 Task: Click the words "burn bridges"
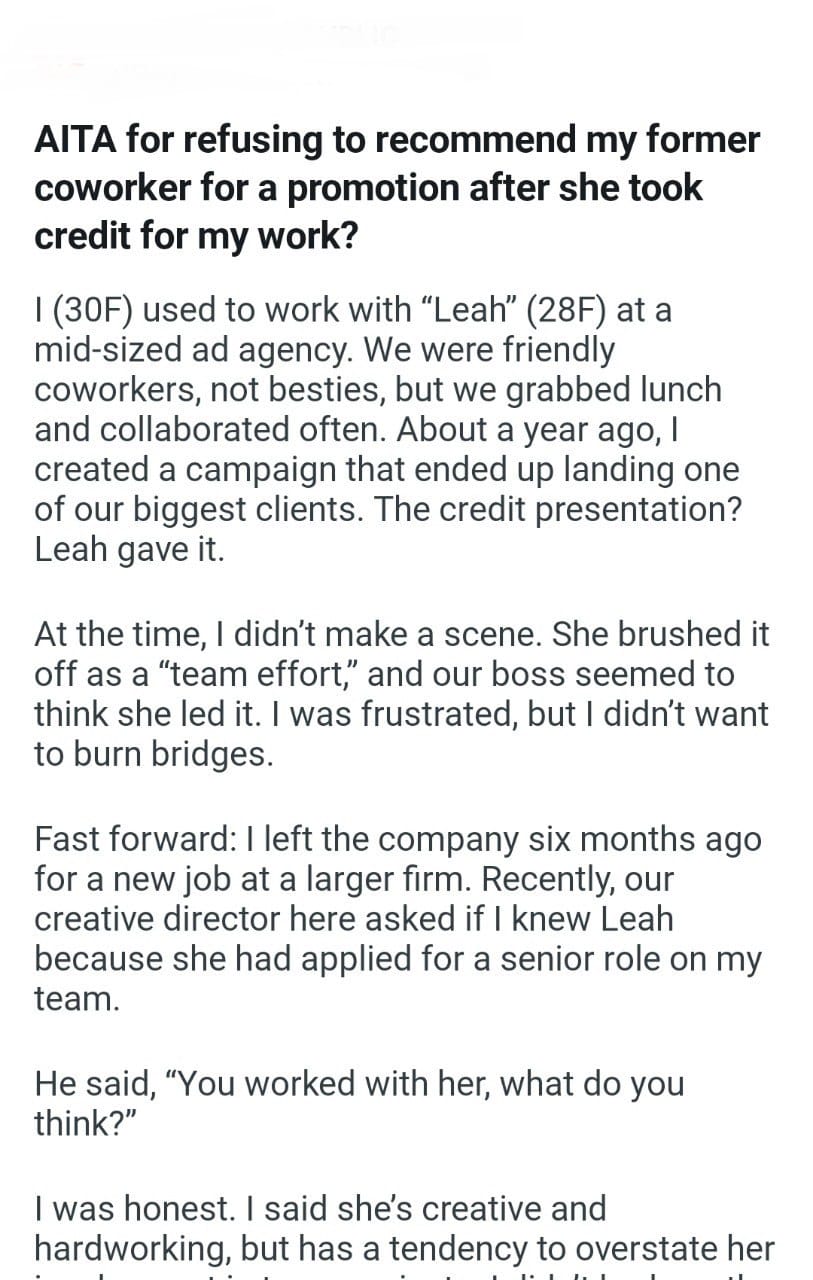(170, 754)
